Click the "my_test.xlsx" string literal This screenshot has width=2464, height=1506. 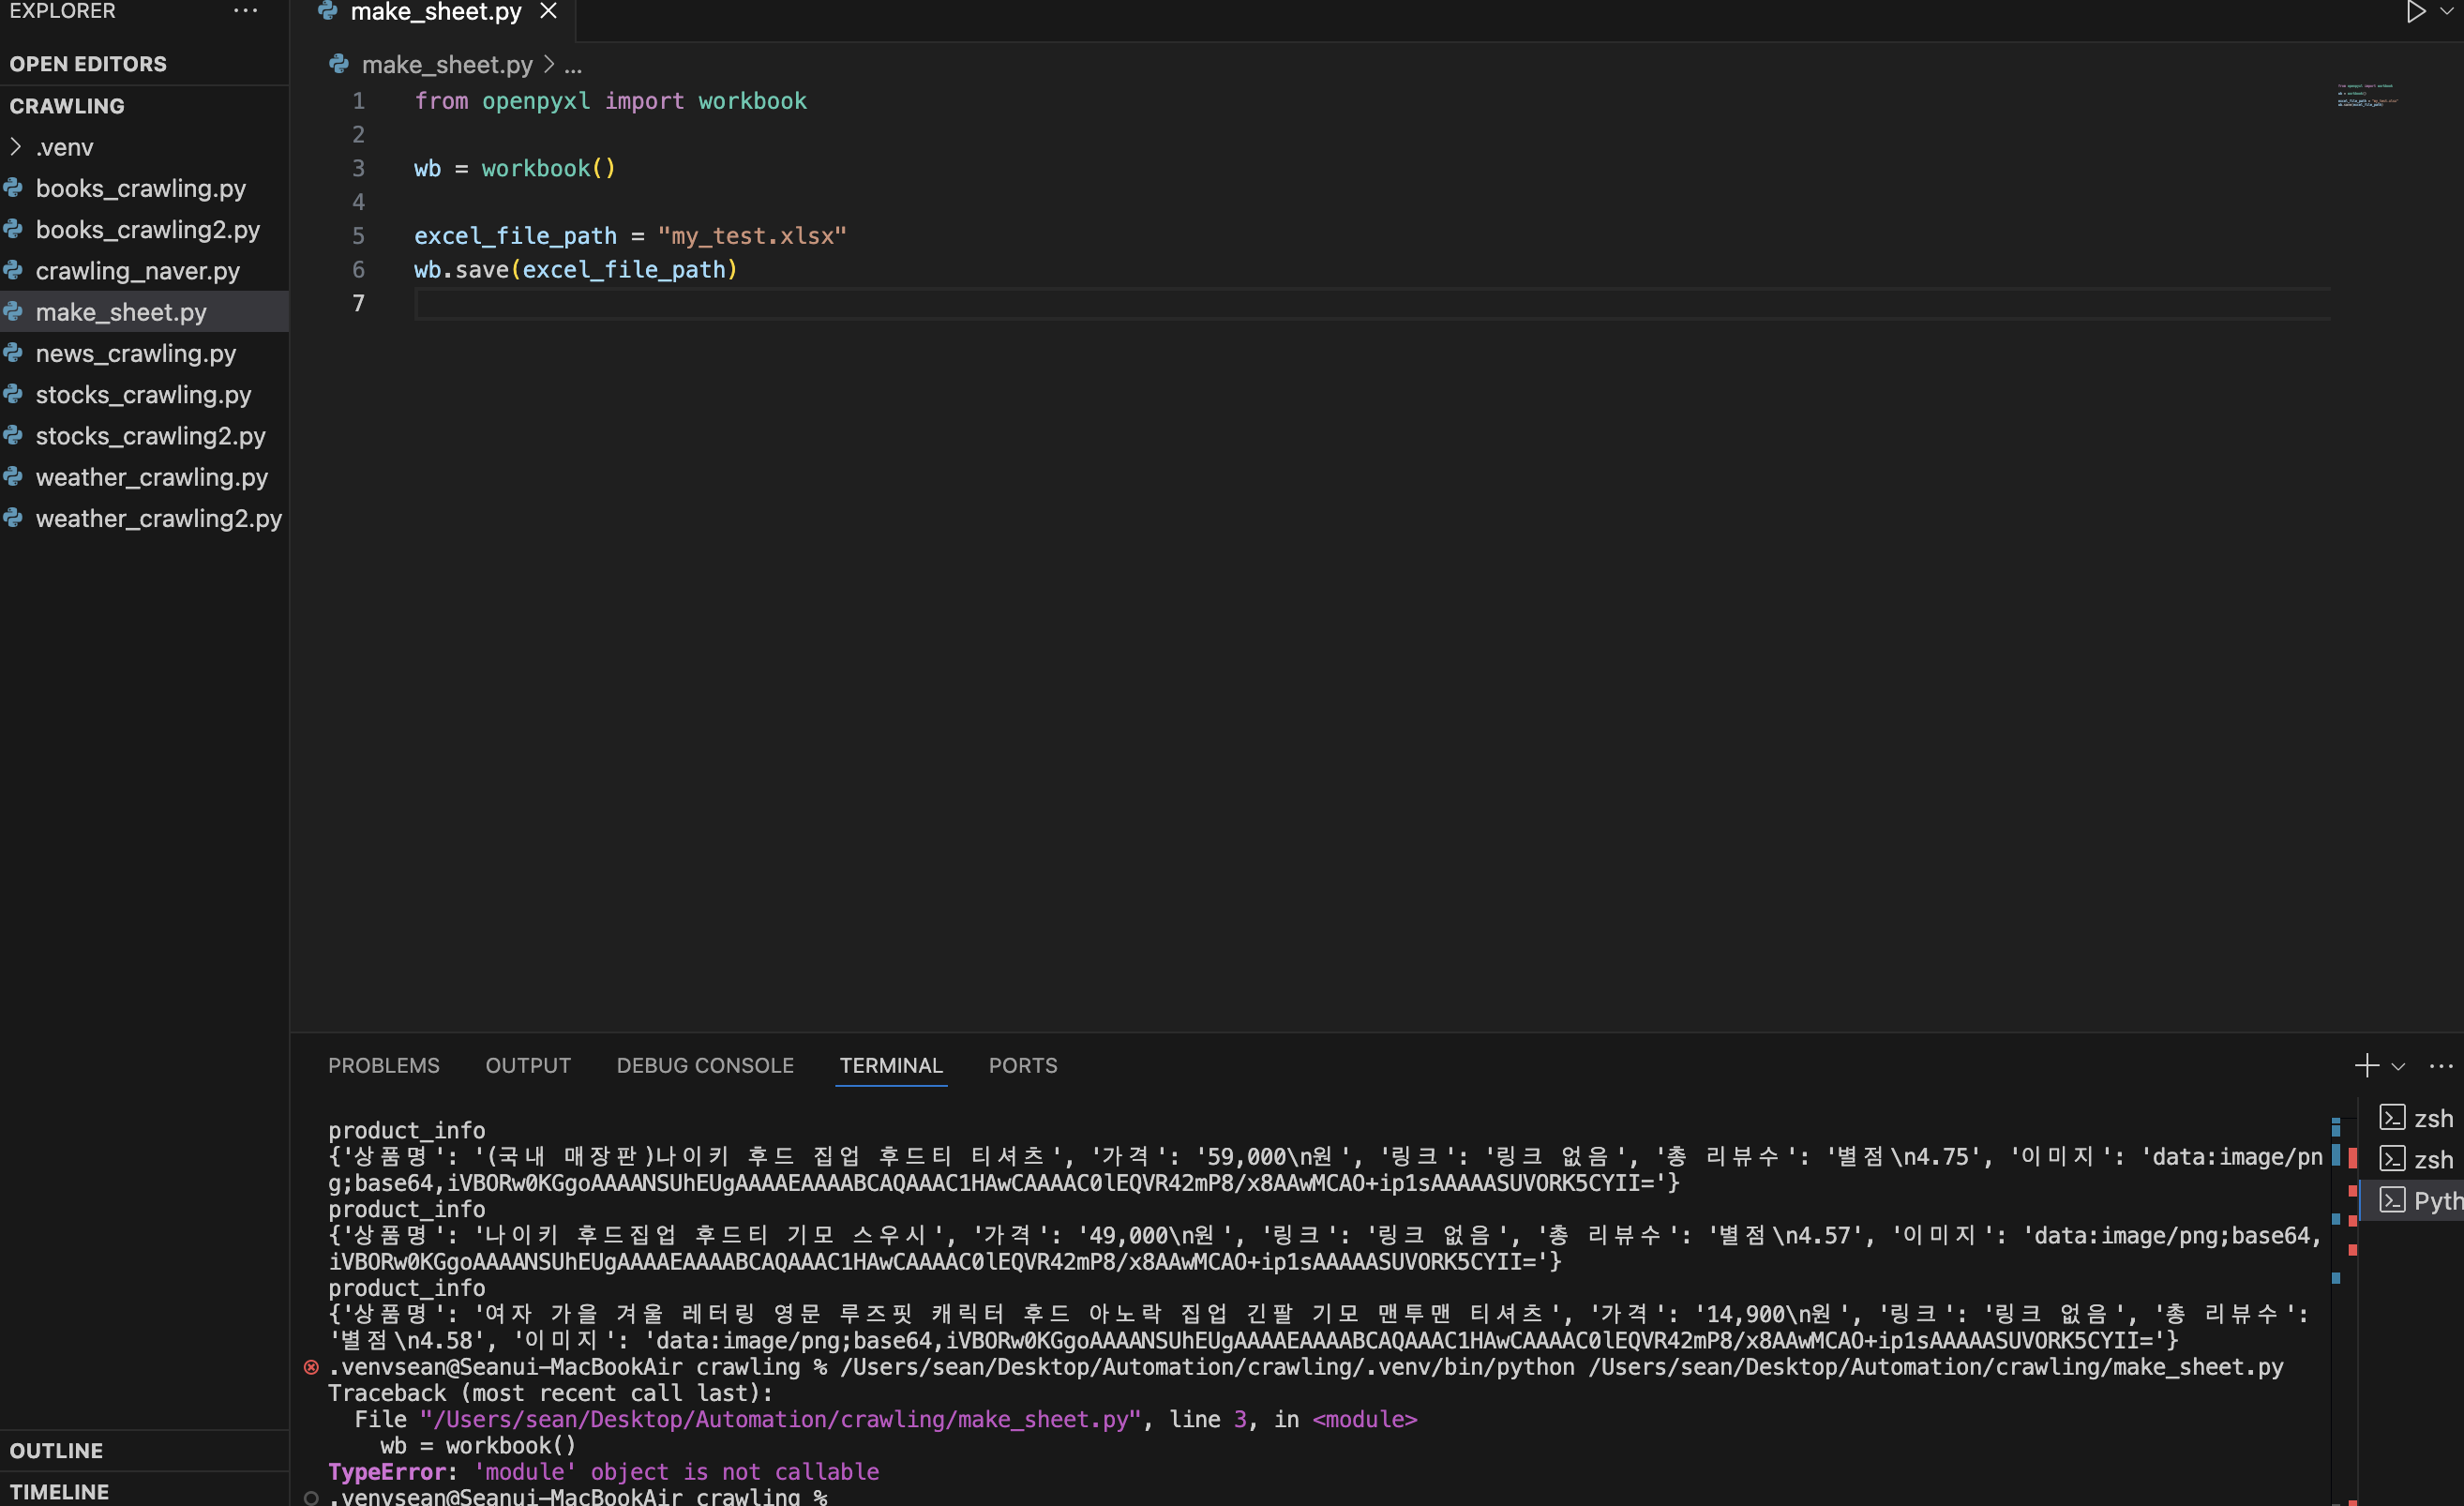(x=752, y=236)
